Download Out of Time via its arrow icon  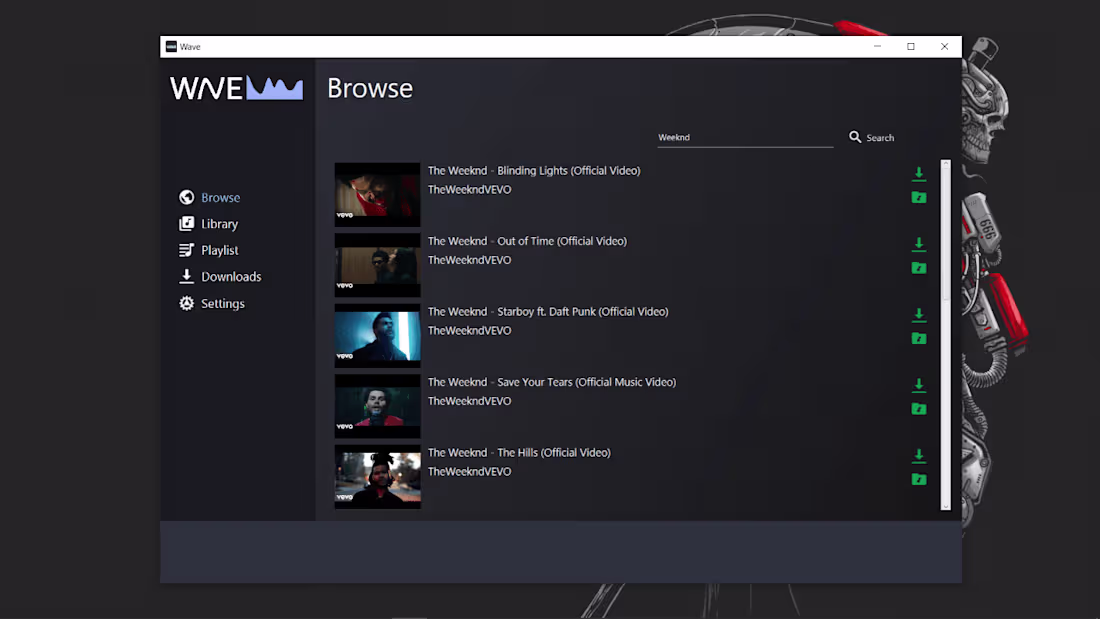pyautogui.click(x=919, y=243)
